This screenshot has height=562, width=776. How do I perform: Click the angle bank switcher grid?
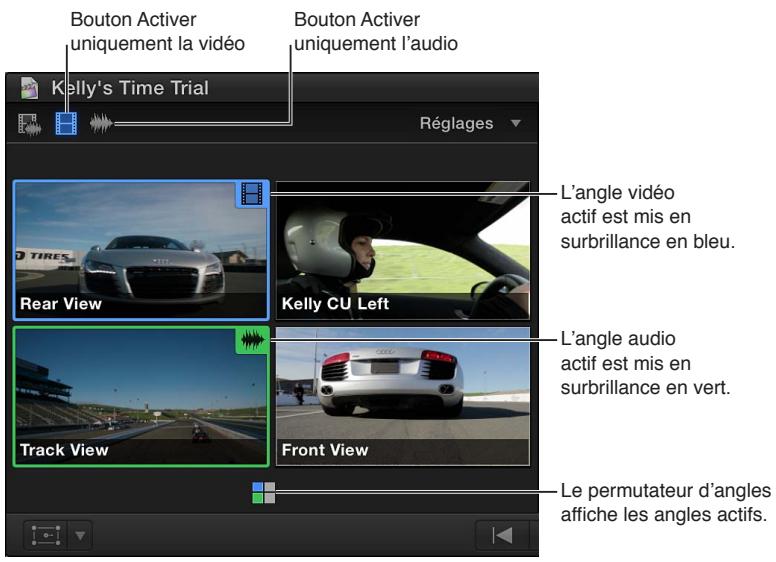point(263,493)
